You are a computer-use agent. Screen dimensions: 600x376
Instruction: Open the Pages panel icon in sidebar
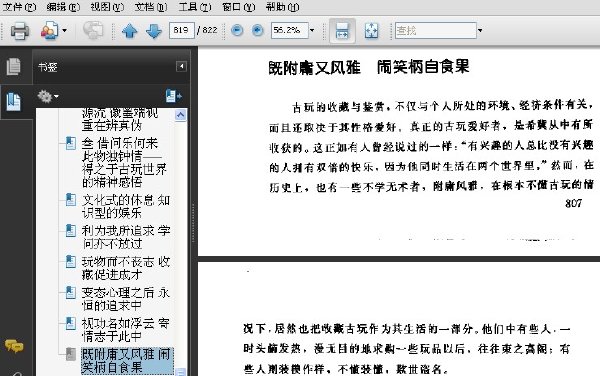[x=14, y=67]
